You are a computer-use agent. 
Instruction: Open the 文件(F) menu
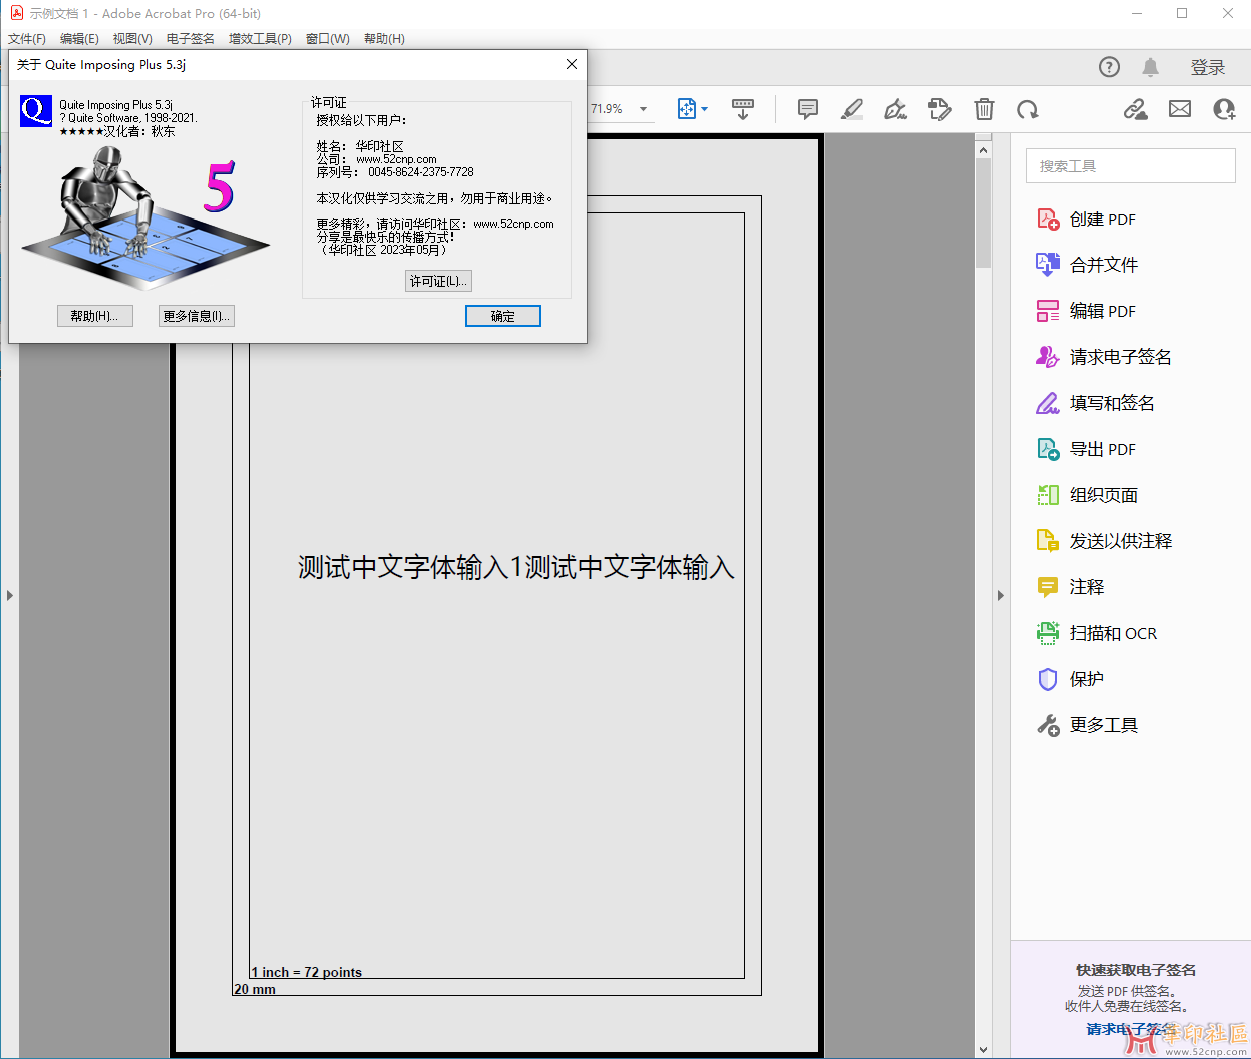pos(27,39)
